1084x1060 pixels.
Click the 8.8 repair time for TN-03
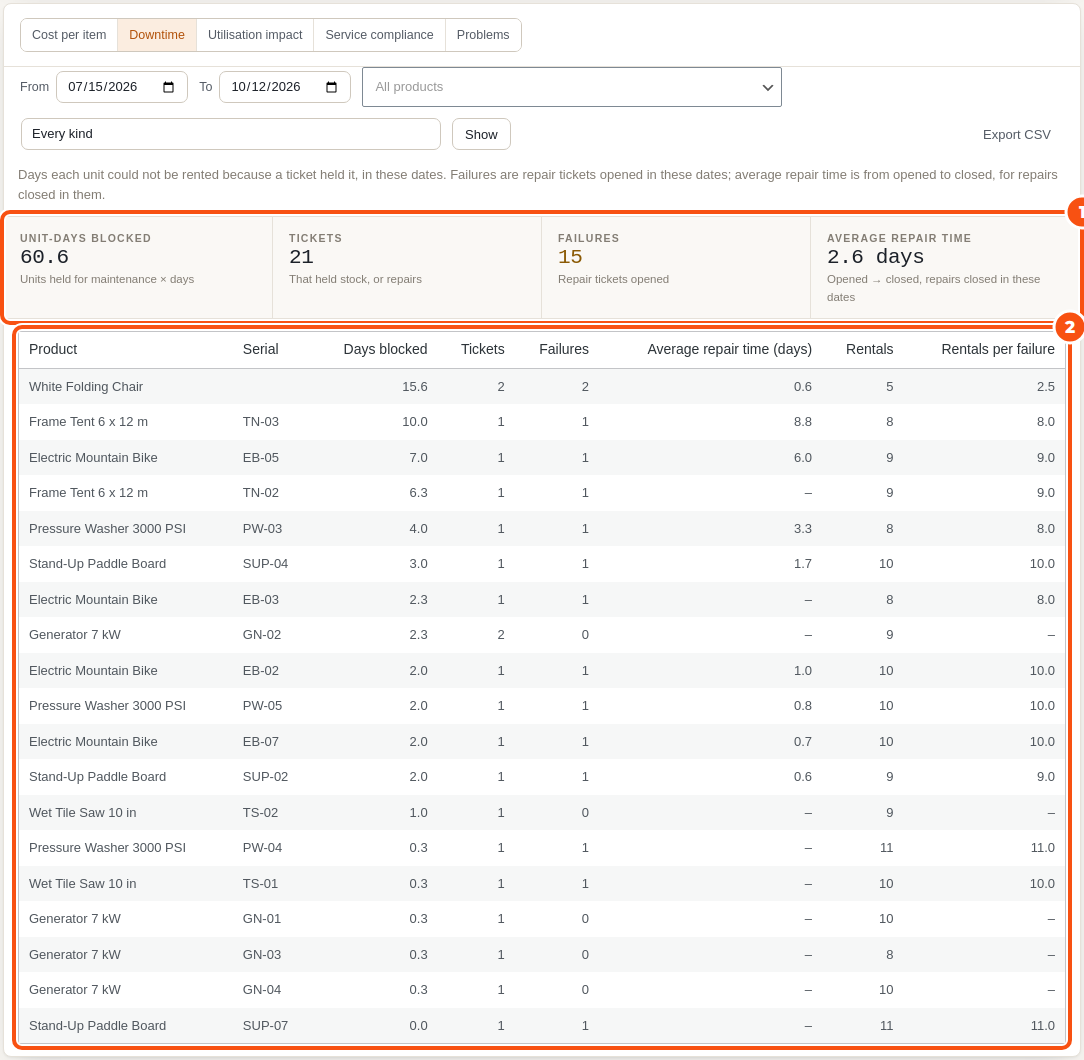coord(803,422)
